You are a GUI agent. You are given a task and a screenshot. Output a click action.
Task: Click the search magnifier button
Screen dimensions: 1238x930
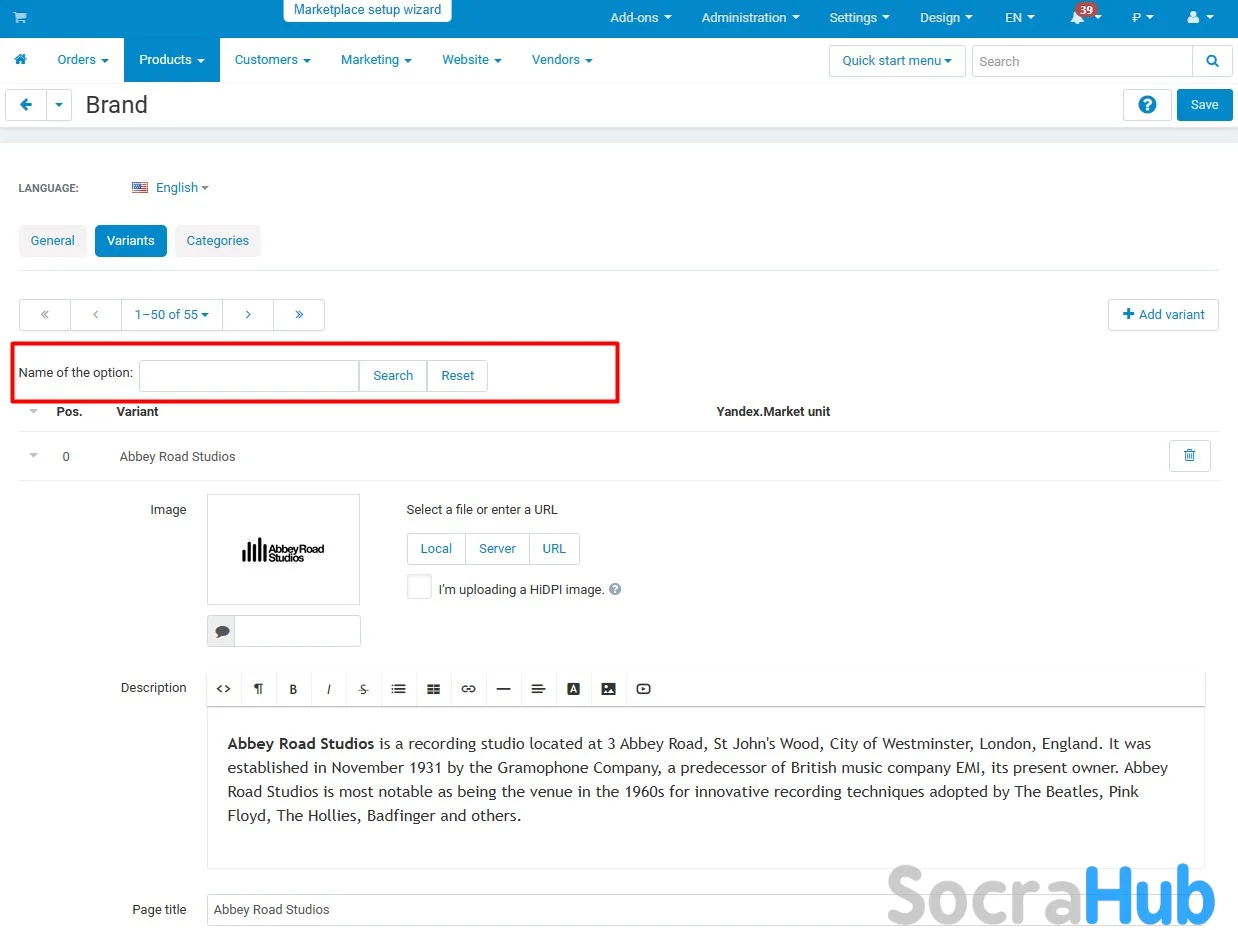point(1212,61)
